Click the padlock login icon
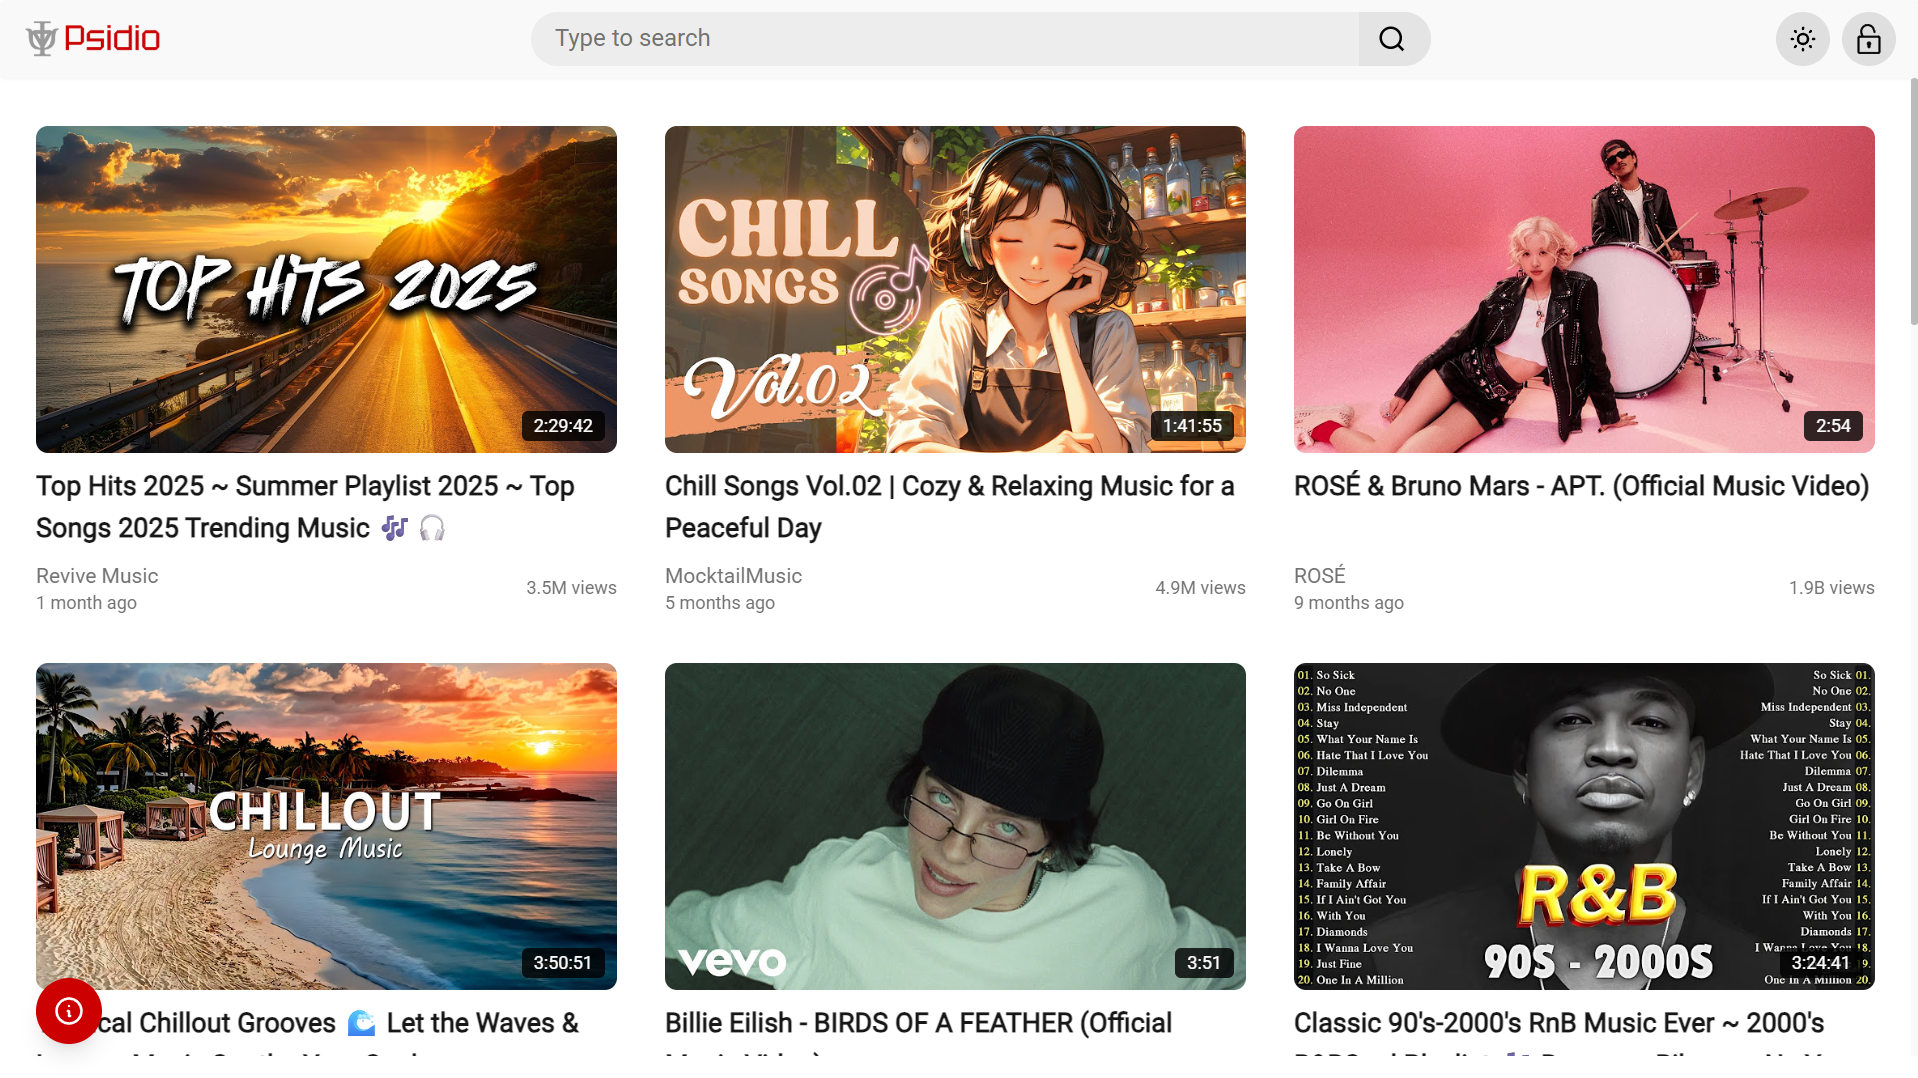 tap(1868, 39)
